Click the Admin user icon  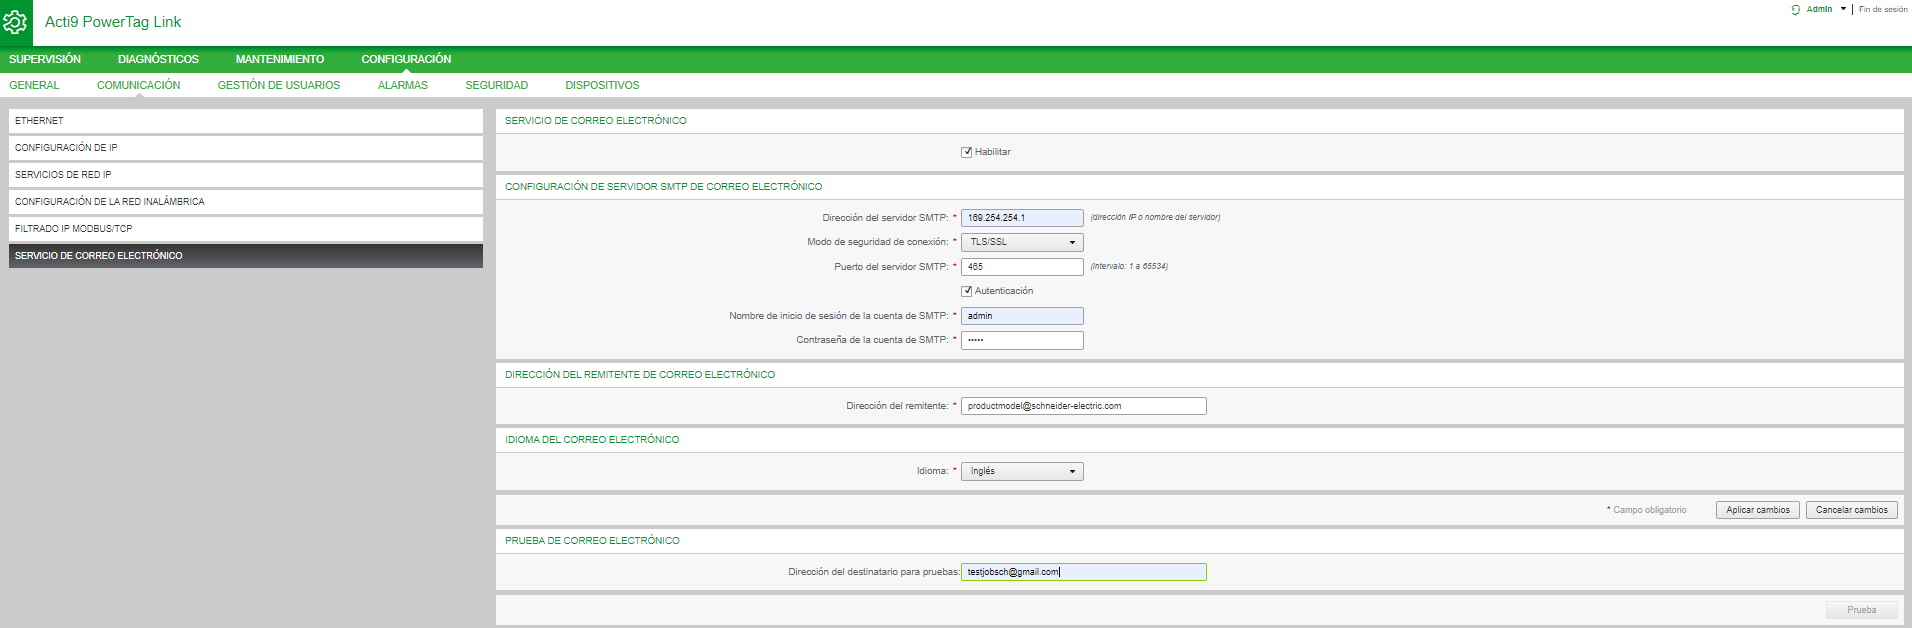tap(1796, 10)
